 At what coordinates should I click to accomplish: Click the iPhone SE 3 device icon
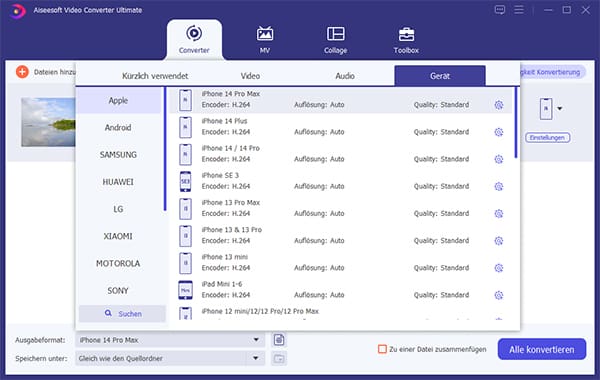(186, 181)
